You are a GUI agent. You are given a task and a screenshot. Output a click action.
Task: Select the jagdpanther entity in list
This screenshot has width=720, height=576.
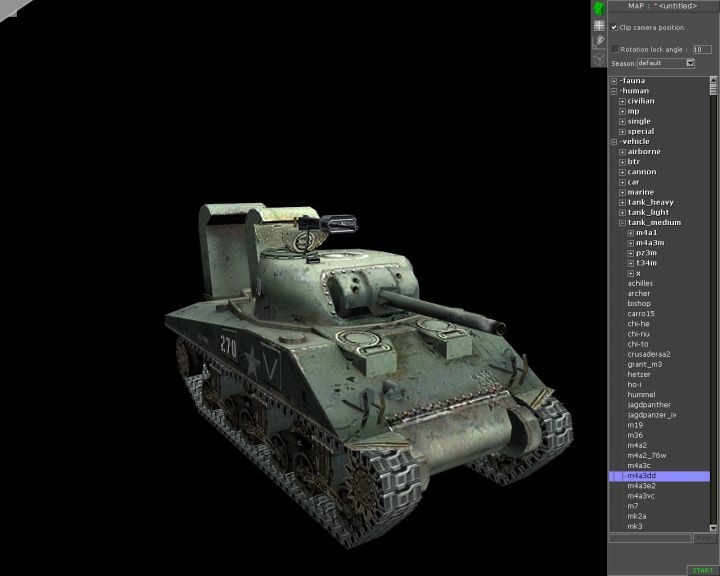(x=647, y=405)
